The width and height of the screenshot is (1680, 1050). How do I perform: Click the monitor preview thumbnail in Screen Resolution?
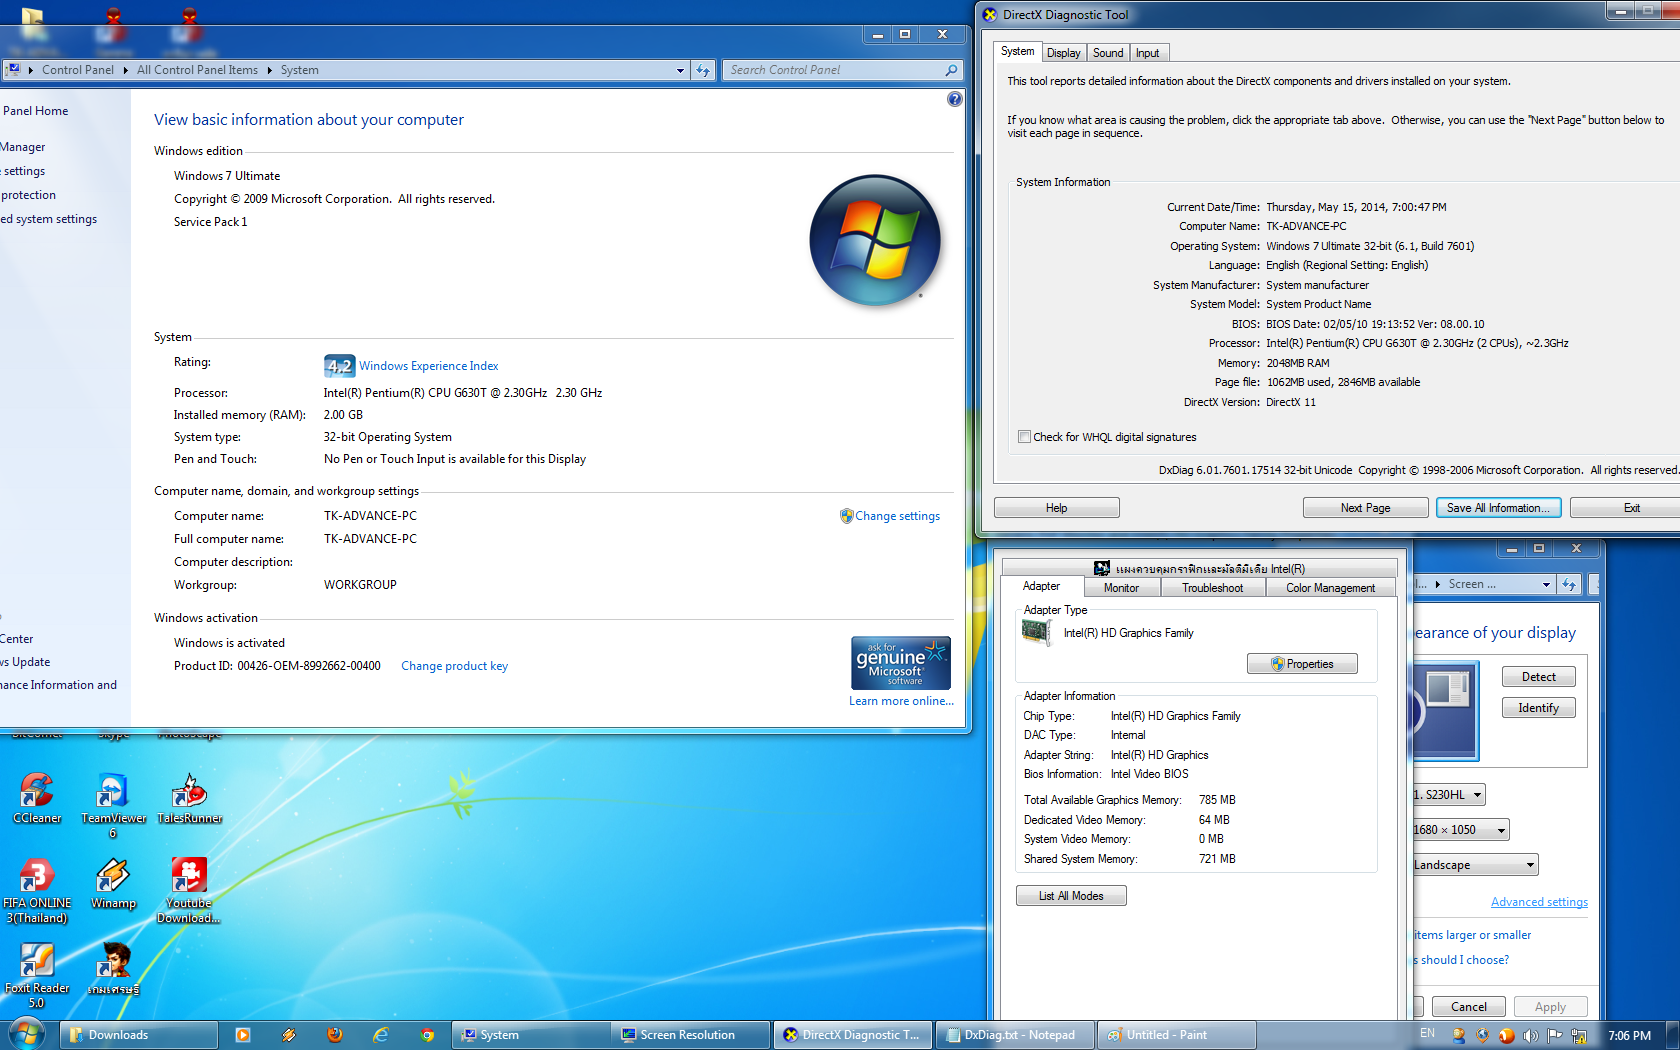(1446, 710)
